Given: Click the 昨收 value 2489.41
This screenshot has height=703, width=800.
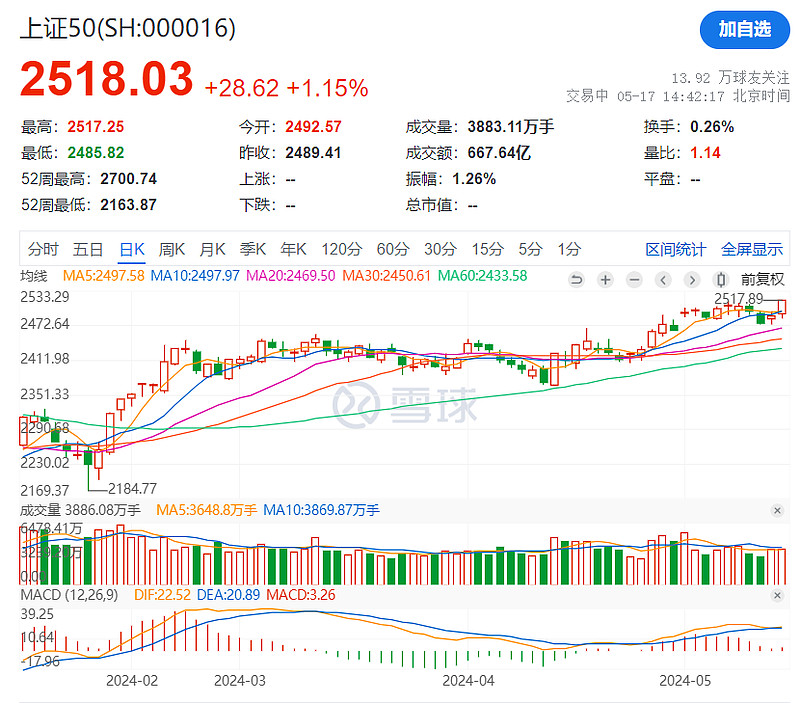Looking at the screenshot, I should click(x=313, y=153).
